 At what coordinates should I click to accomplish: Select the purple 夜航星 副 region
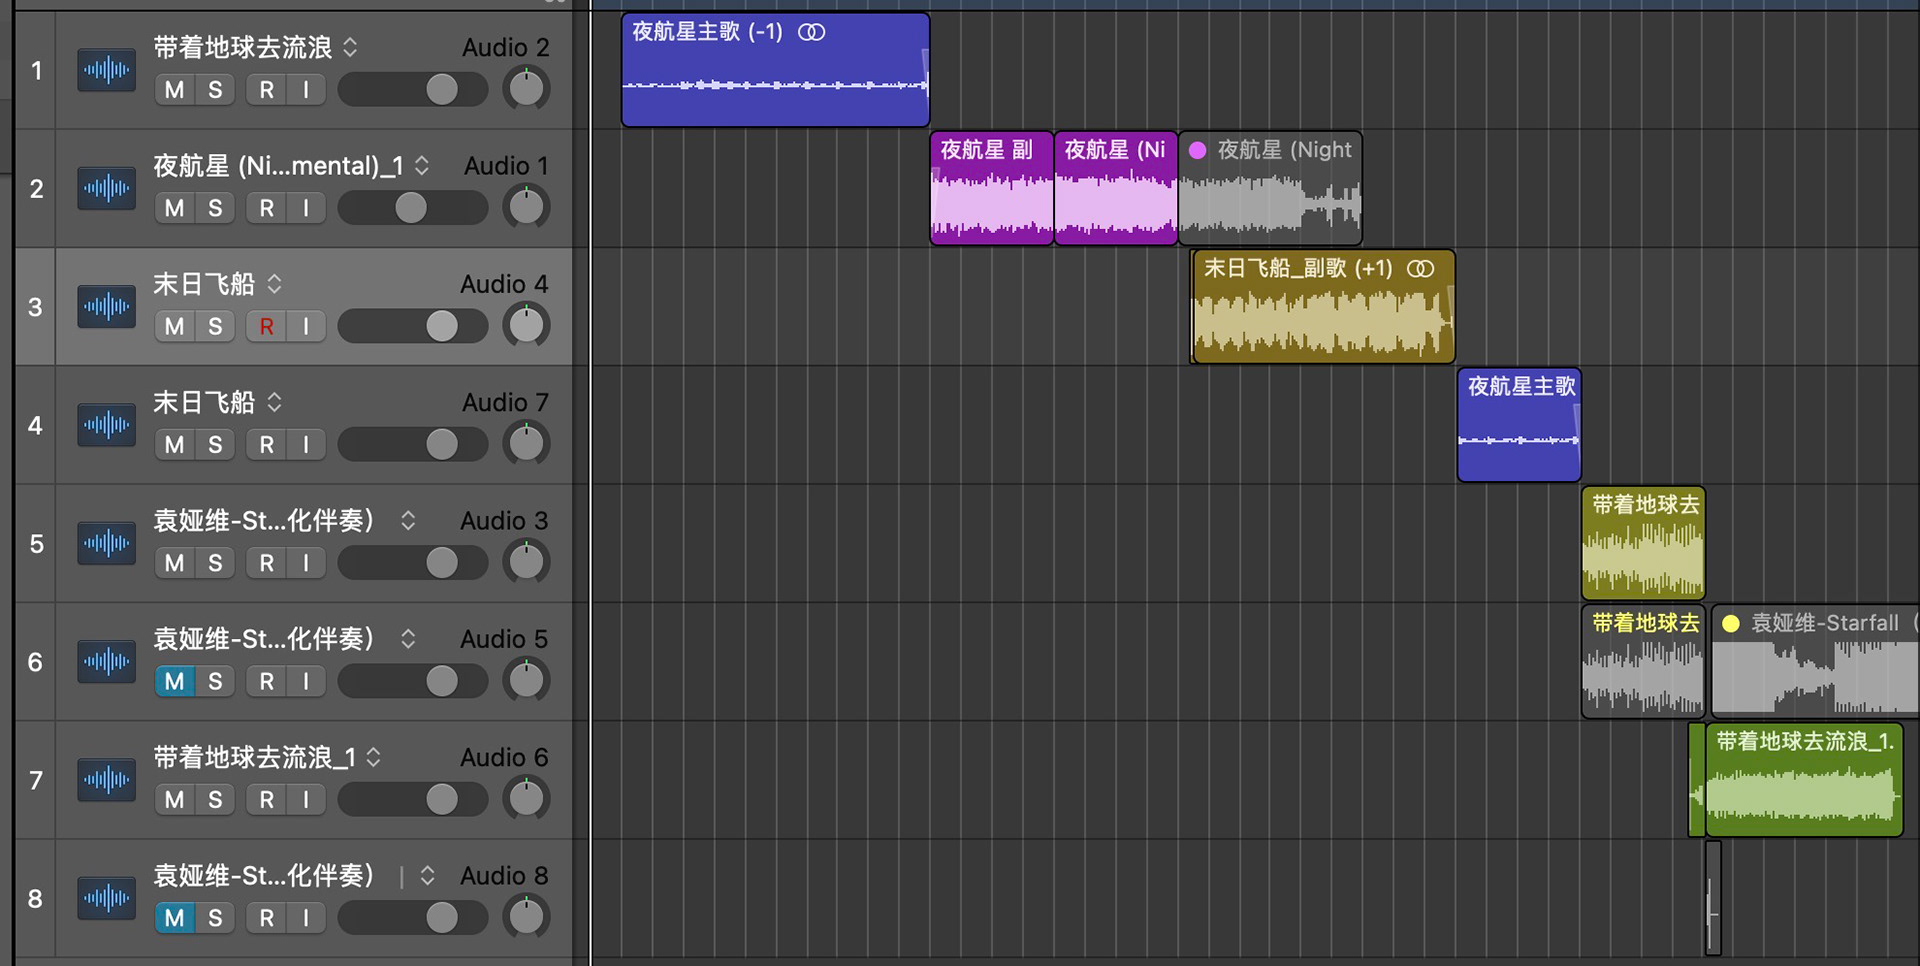991,188
